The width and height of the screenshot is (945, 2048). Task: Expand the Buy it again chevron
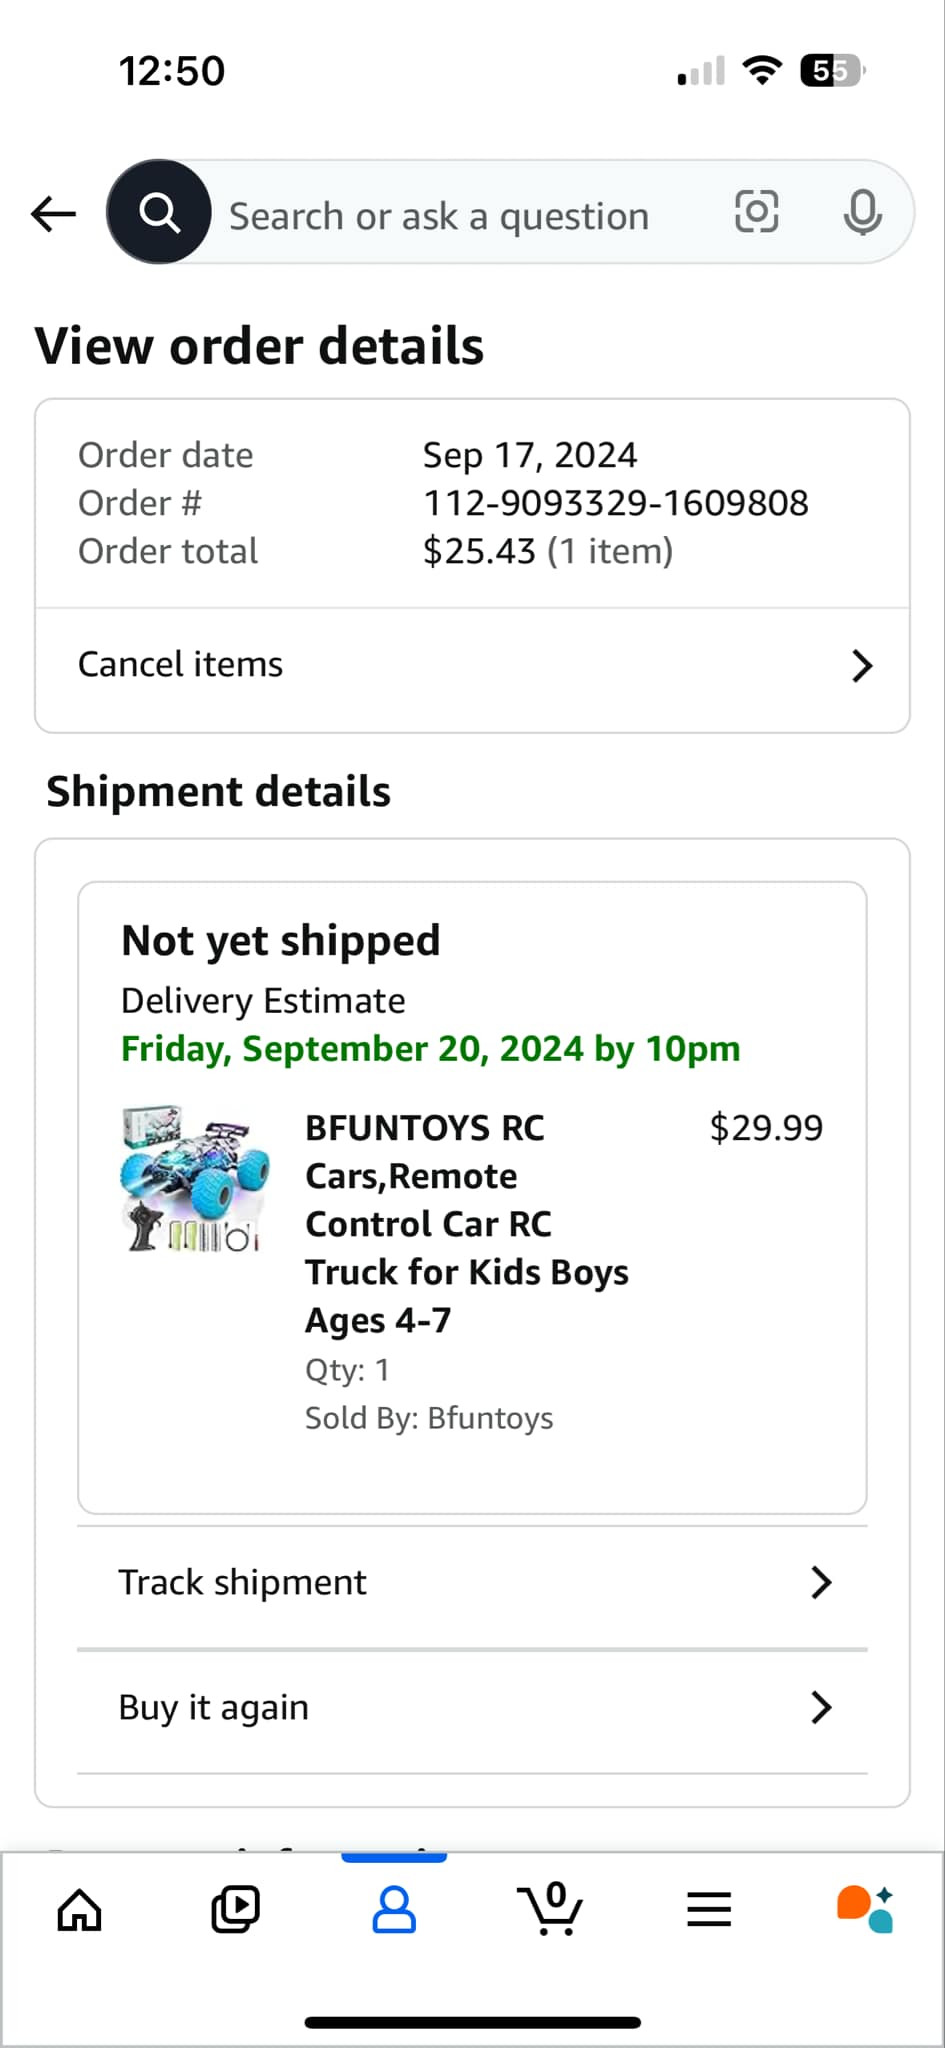point(821,1708)
